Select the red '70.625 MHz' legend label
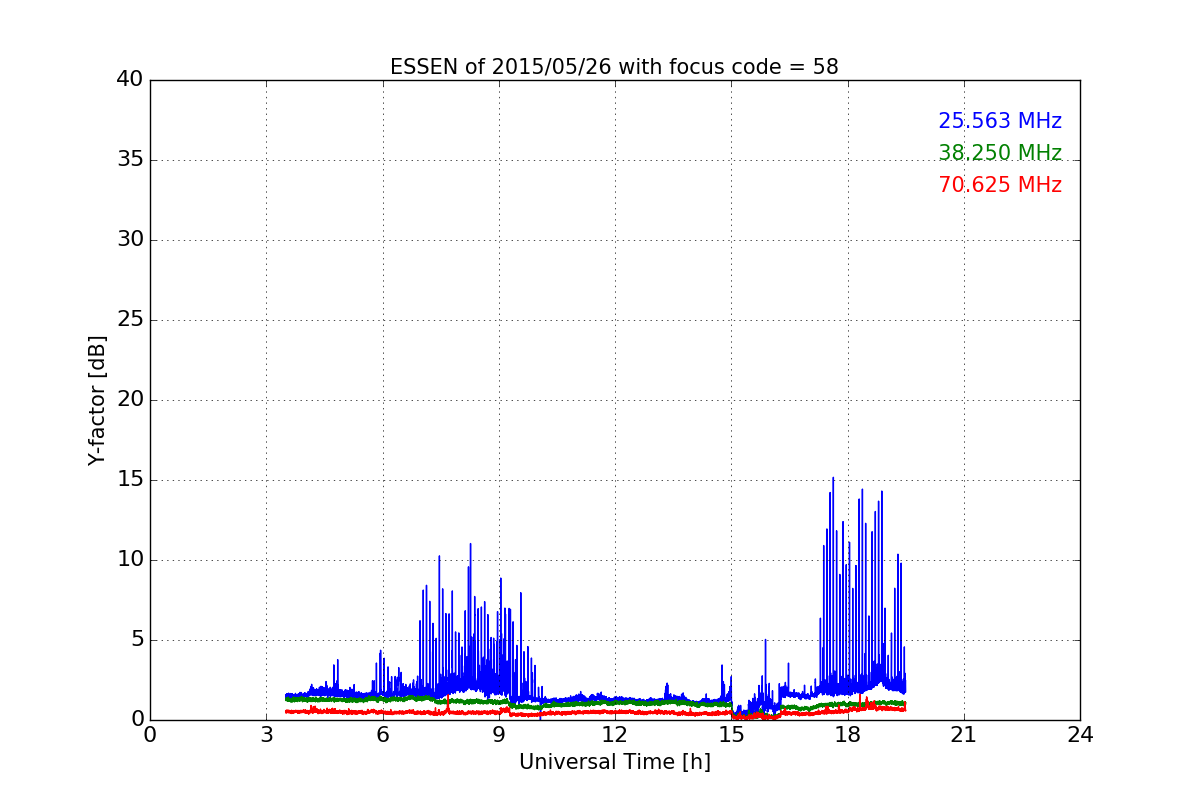 [1000, 185]
